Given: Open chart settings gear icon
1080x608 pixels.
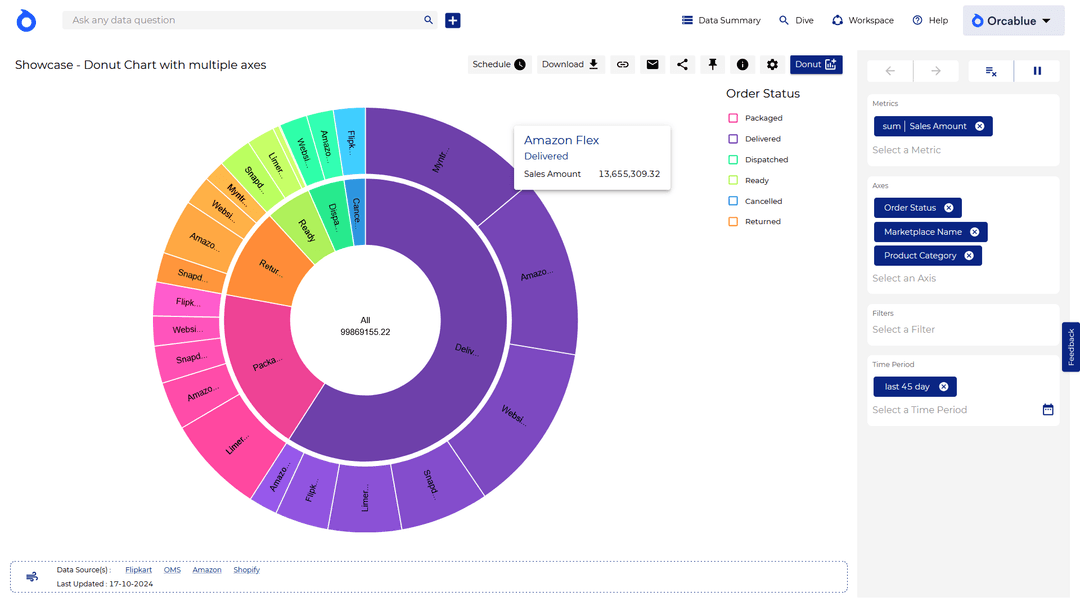Looking at the screenshot, I should (x=772, y=65).
